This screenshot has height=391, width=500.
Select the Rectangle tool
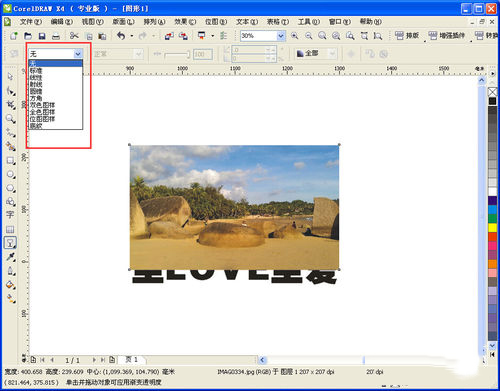[x=10, y=160]
